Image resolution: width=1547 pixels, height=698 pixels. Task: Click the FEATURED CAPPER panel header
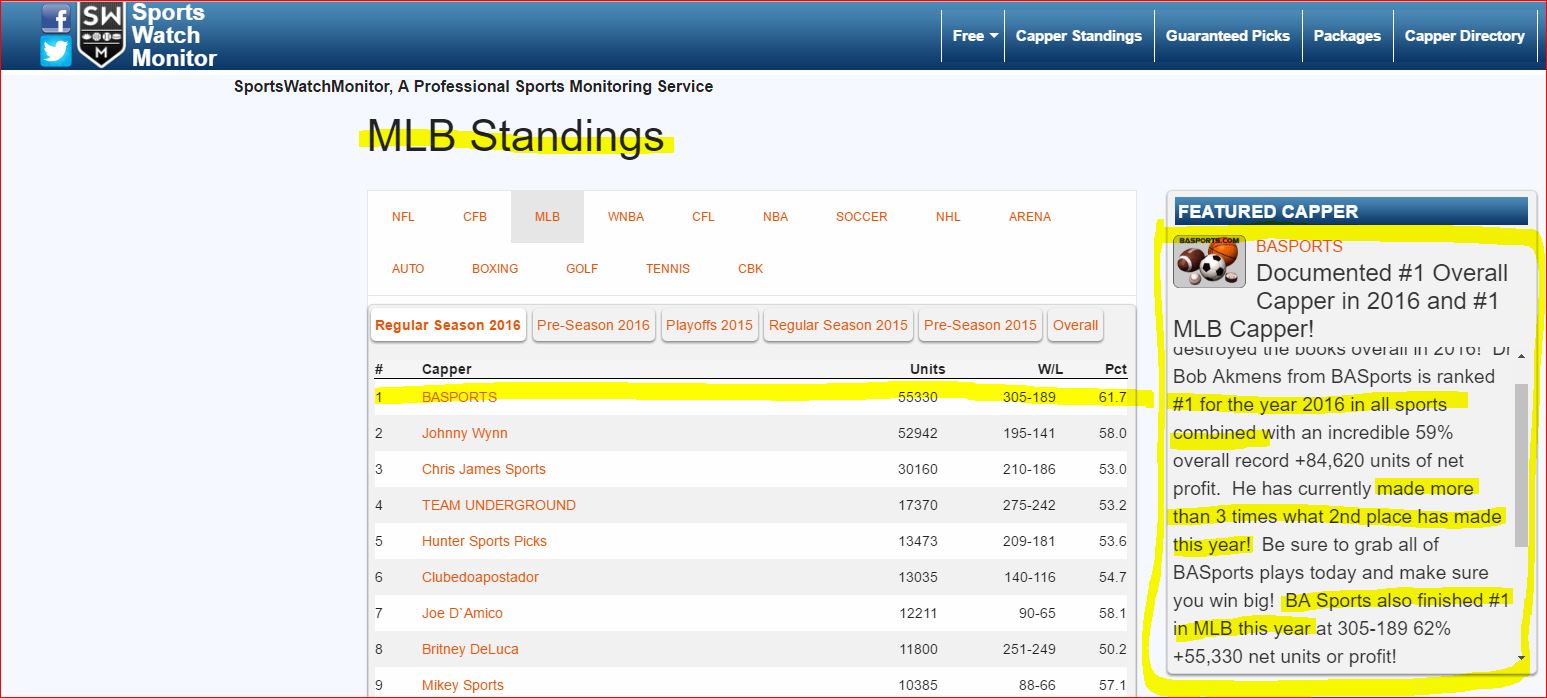click(x=1352, y=211)
